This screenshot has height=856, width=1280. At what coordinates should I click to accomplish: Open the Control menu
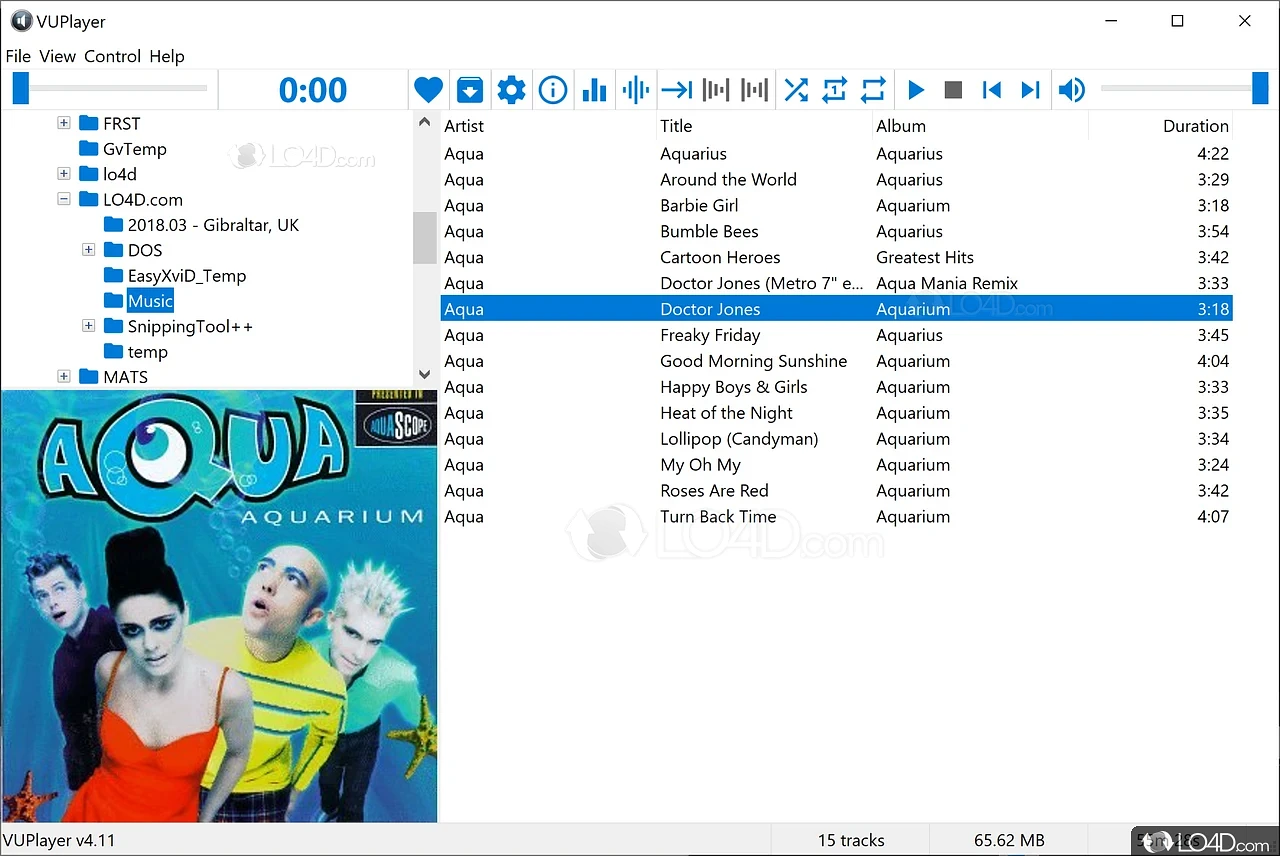pos(112,57)
